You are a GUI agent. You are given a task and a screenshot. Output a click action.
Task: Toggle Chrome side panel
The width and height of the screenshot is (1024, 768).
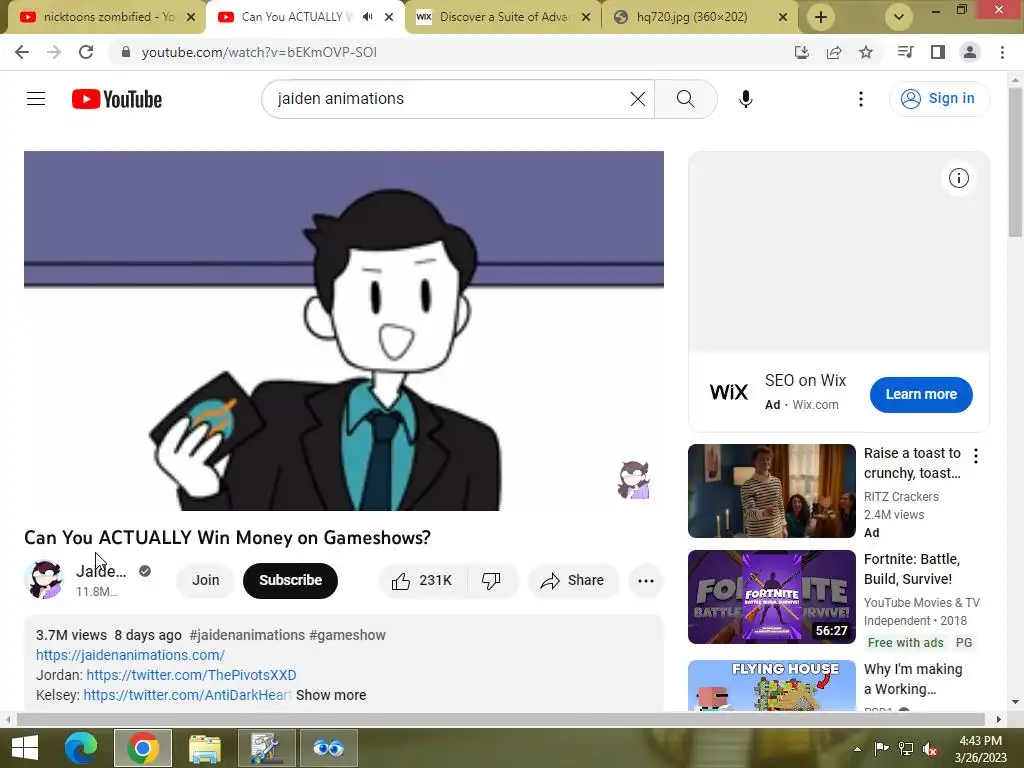pos(938,52)
